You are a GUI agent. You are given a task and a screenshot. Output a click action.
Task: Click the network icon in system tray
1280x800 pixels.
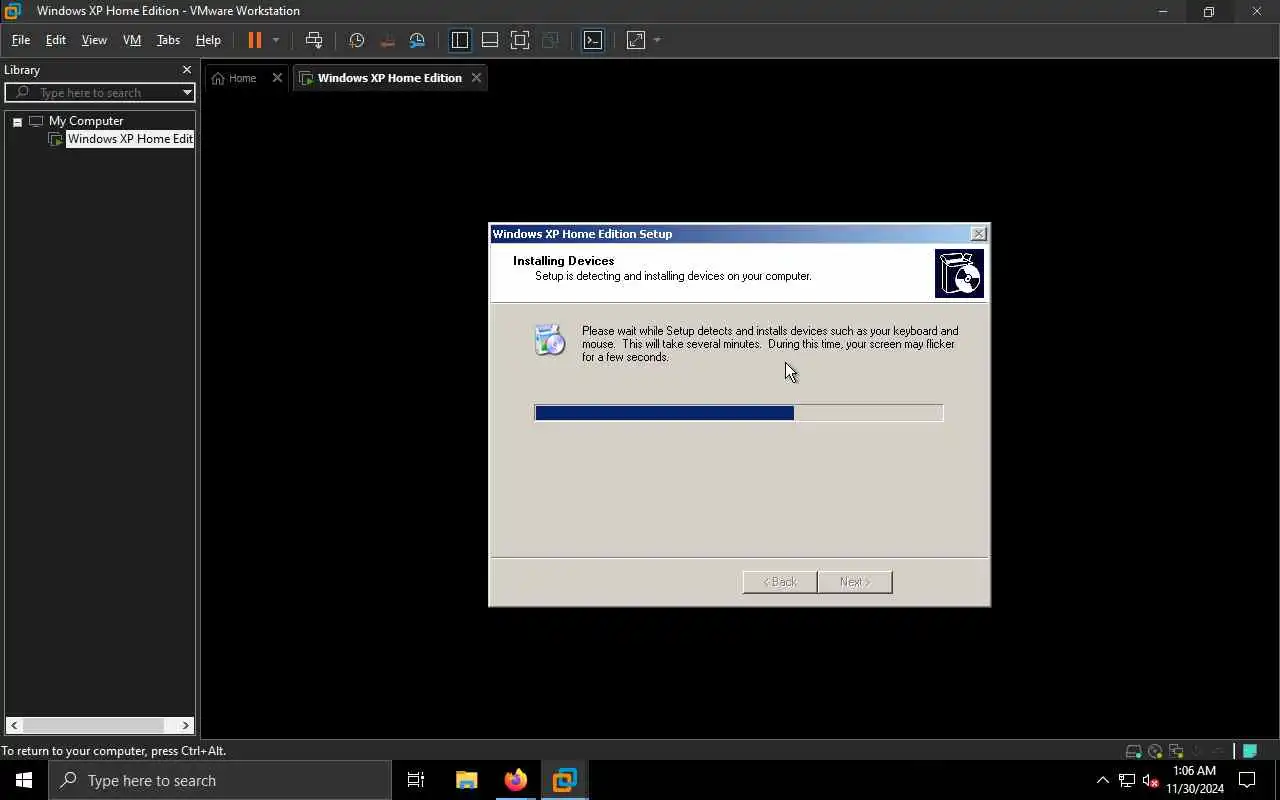click(x=1127, y=780)
